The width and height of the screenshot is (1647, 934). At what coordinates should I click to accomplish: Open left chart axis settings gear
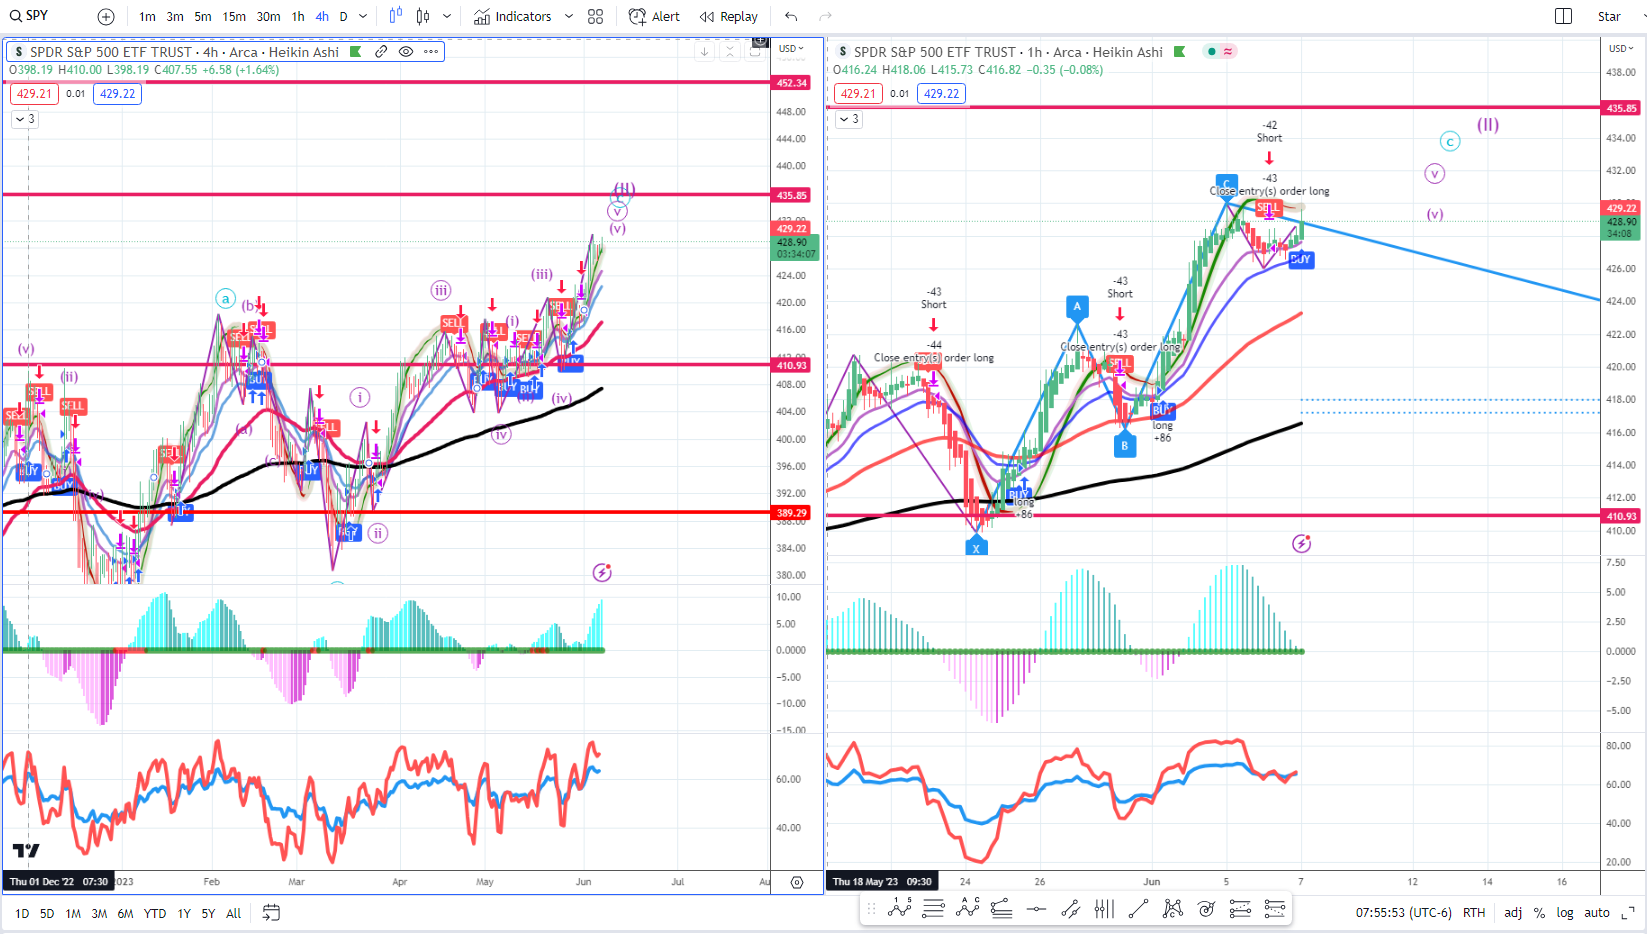click(797, 882)
